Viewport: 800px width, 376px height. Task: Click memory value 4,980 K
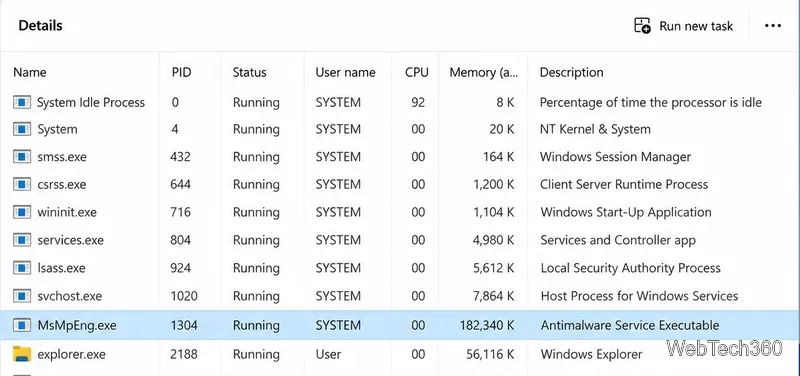(x=494, y=240)
